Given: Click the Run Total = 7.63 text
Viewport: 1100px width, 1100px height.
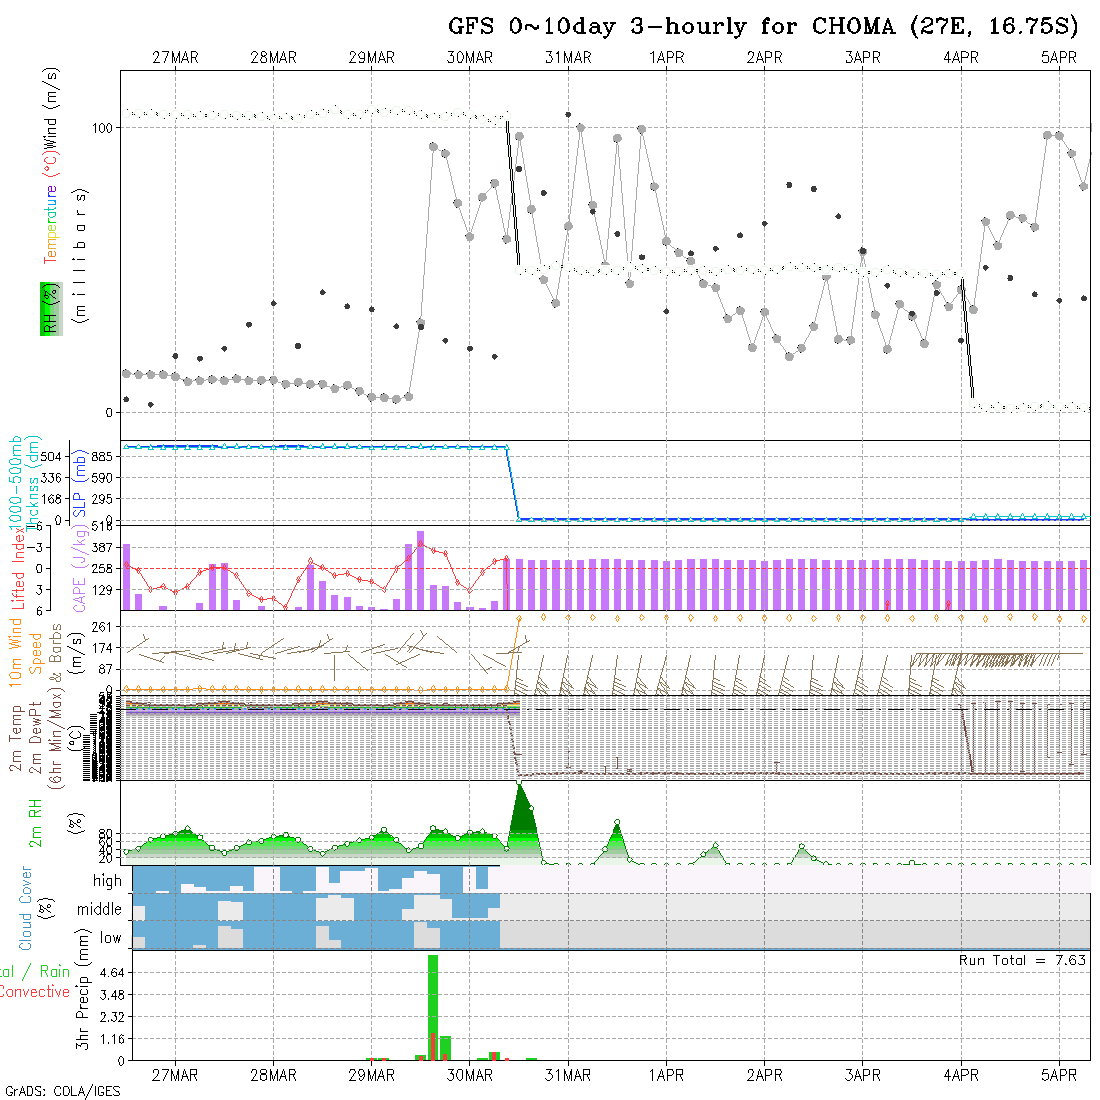Looking at the screenshot, I should 1022,960.
